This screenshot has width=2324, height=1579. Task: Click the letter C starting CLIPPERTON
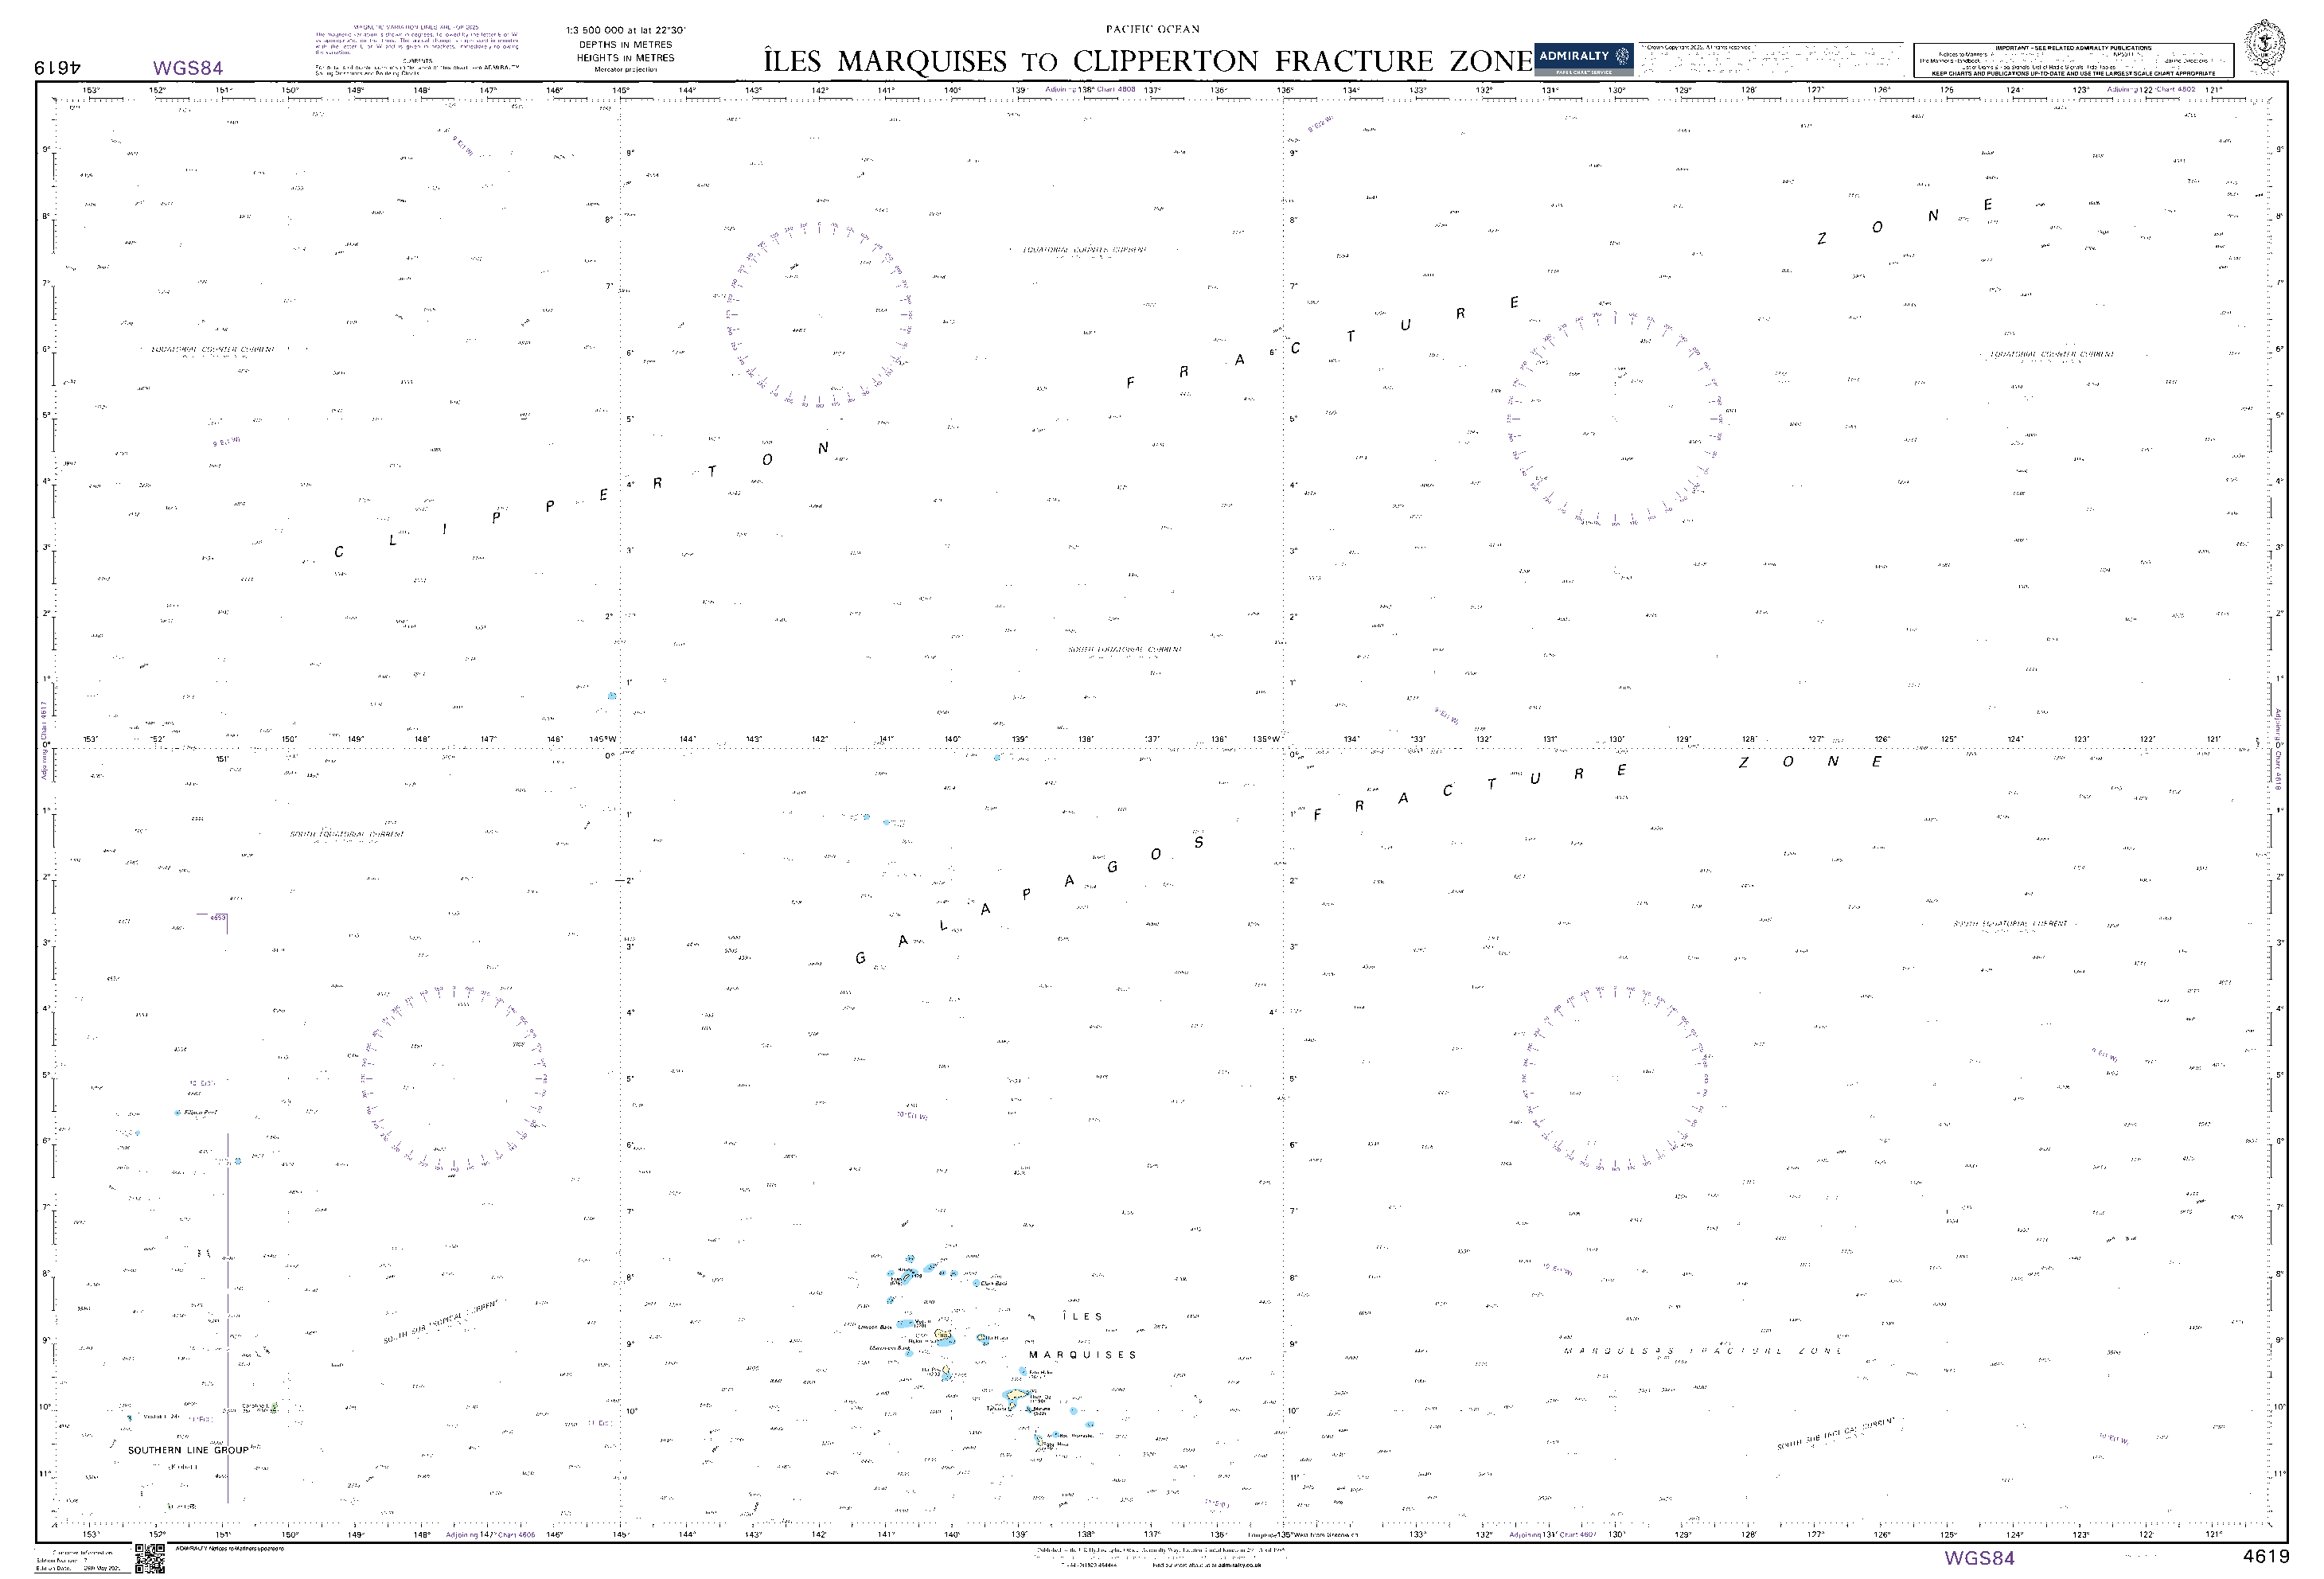click(339, 552)
